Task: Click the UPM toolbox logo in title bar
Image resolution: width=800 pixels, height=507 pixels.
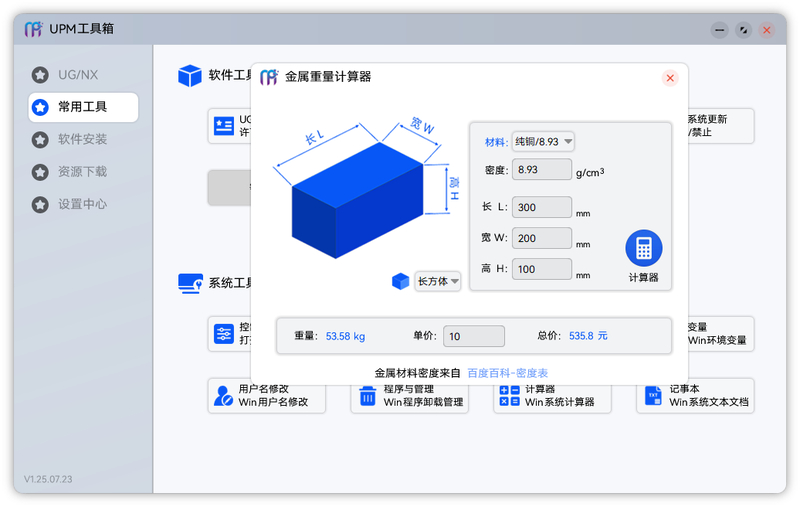Action: (x=33, y=29)
